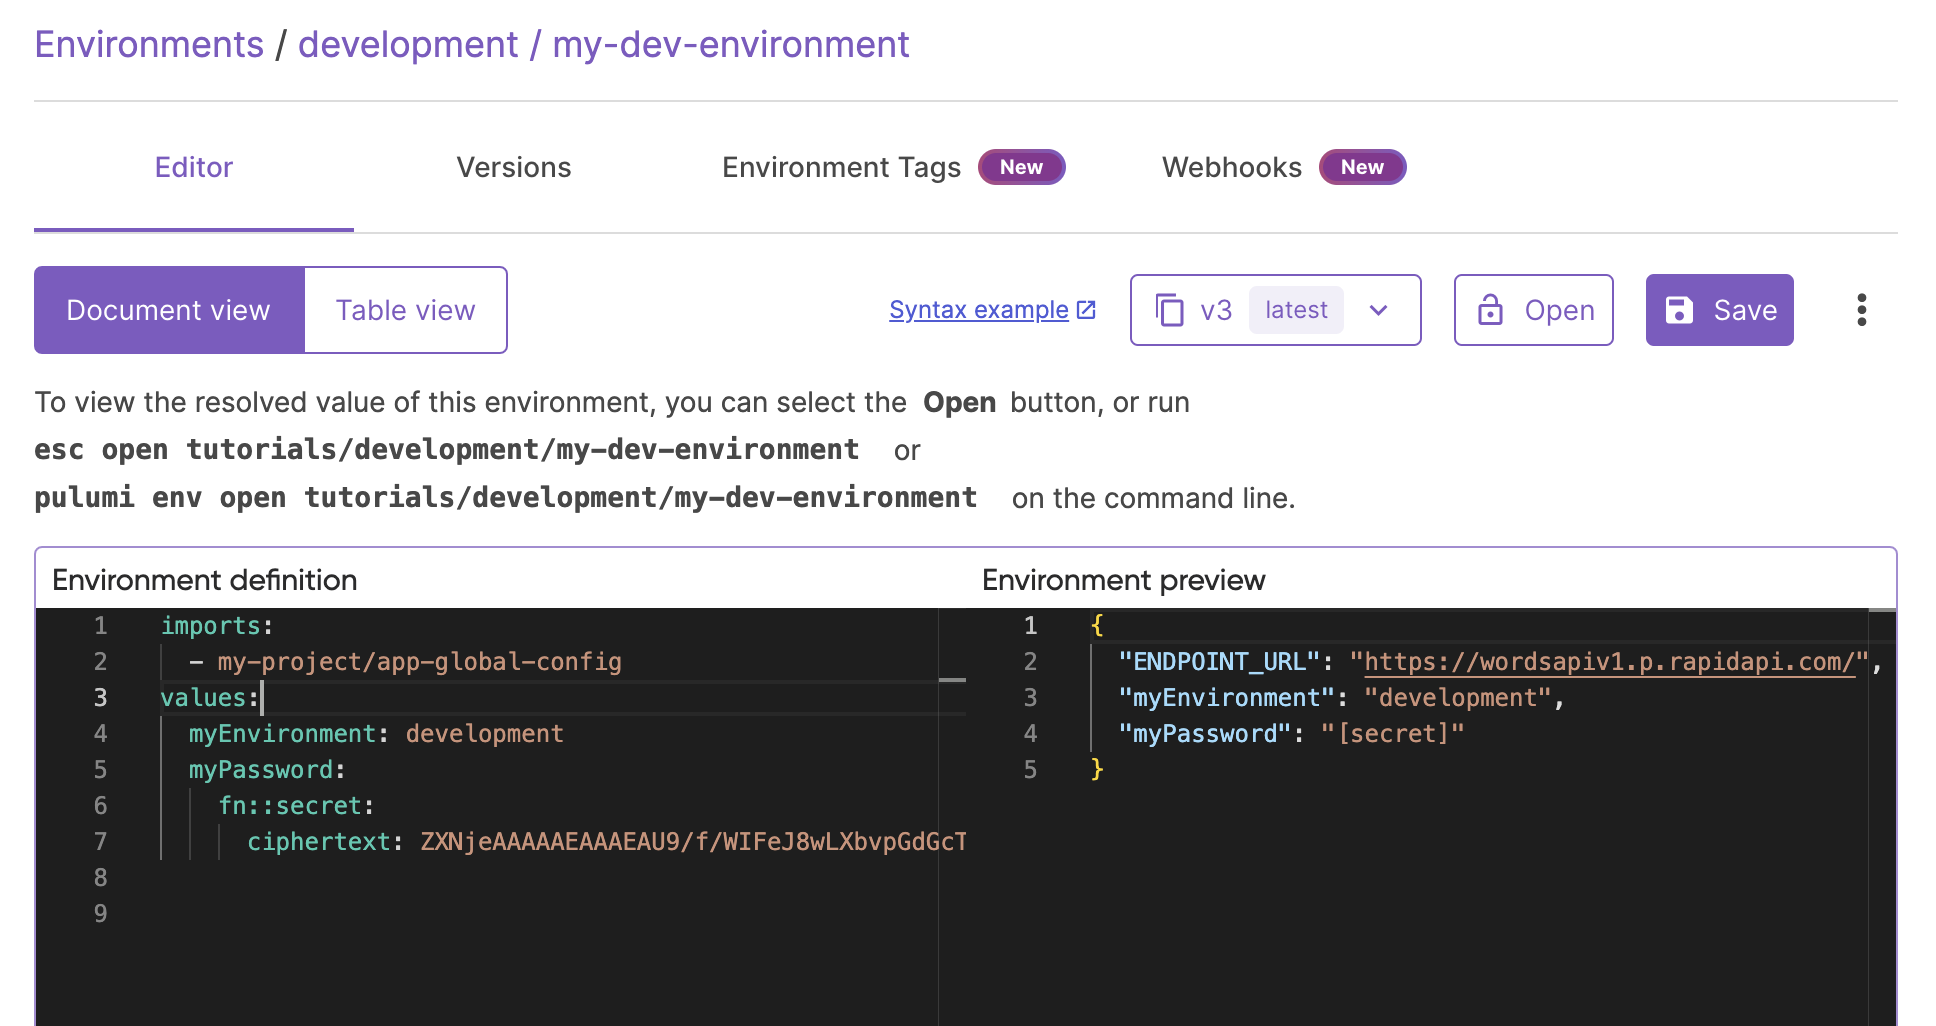The width and height of the screenshot is (1936, 1026).
Task: Click the latest version badge
Action: coord(1296,310)
